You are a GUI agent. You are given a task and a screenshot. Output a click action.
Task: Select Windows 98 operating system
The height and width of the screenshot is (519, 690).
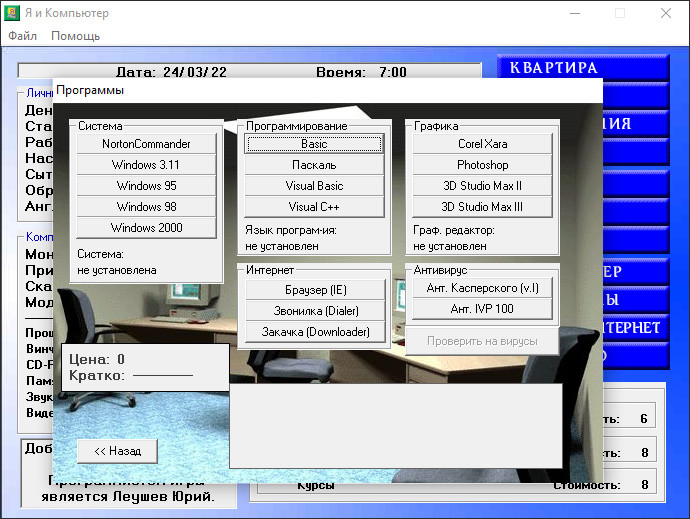point(146,207)
